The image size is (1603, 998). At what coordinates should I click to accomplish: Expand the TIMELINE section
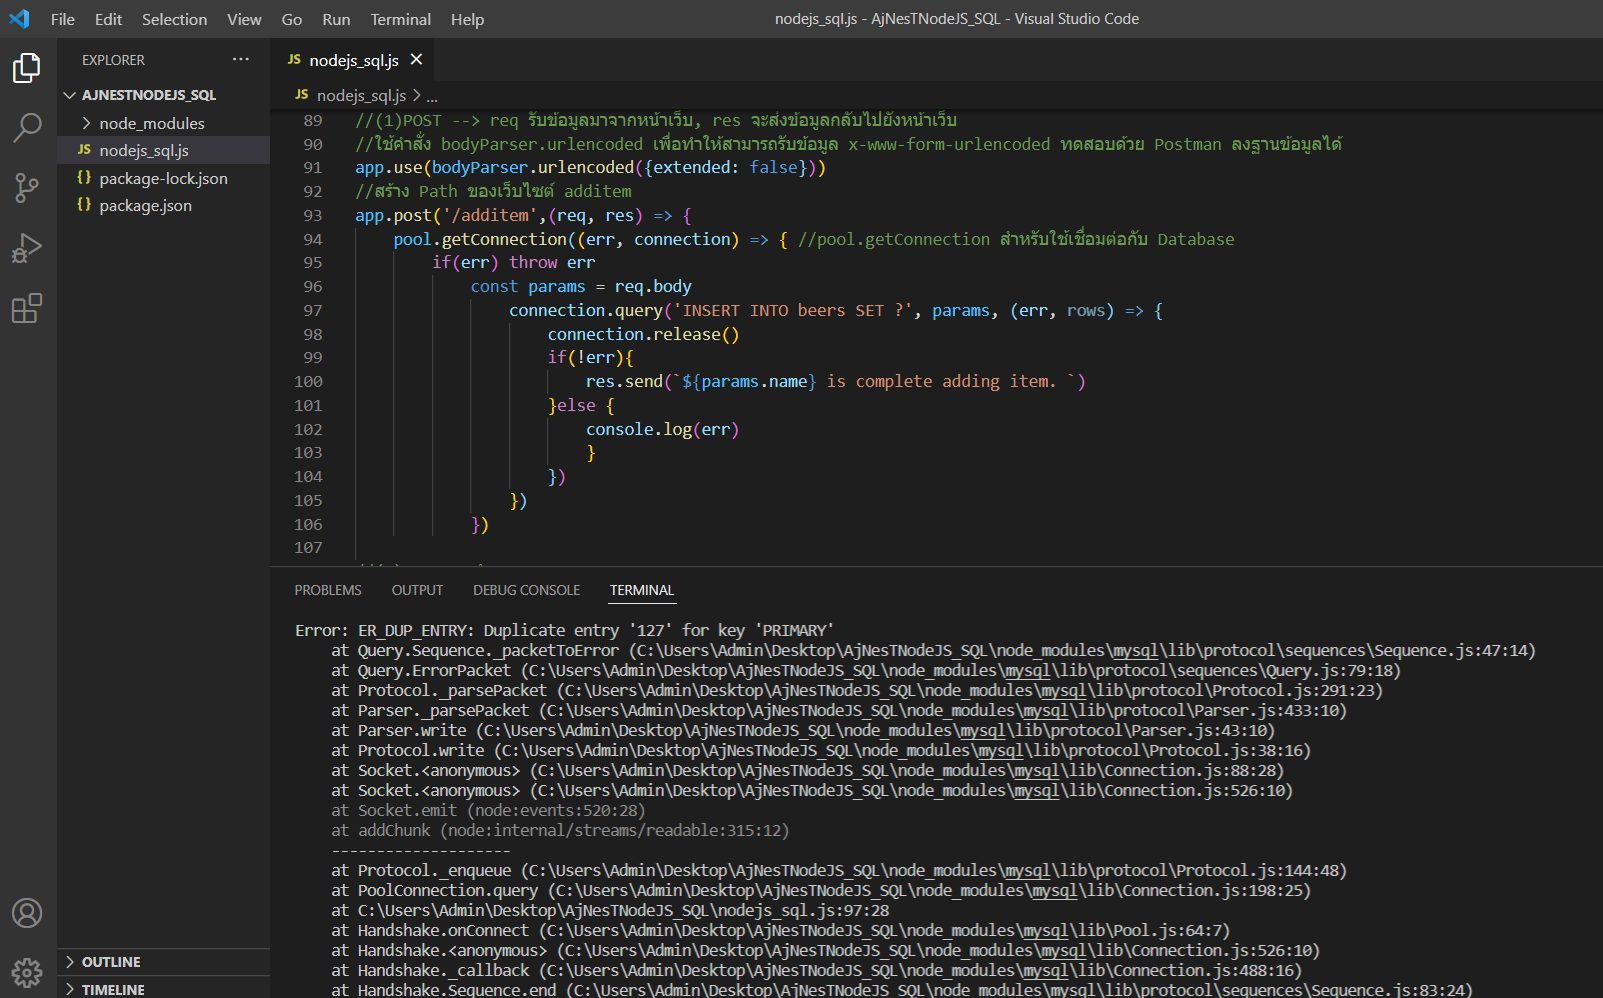[x=112, y=989]
